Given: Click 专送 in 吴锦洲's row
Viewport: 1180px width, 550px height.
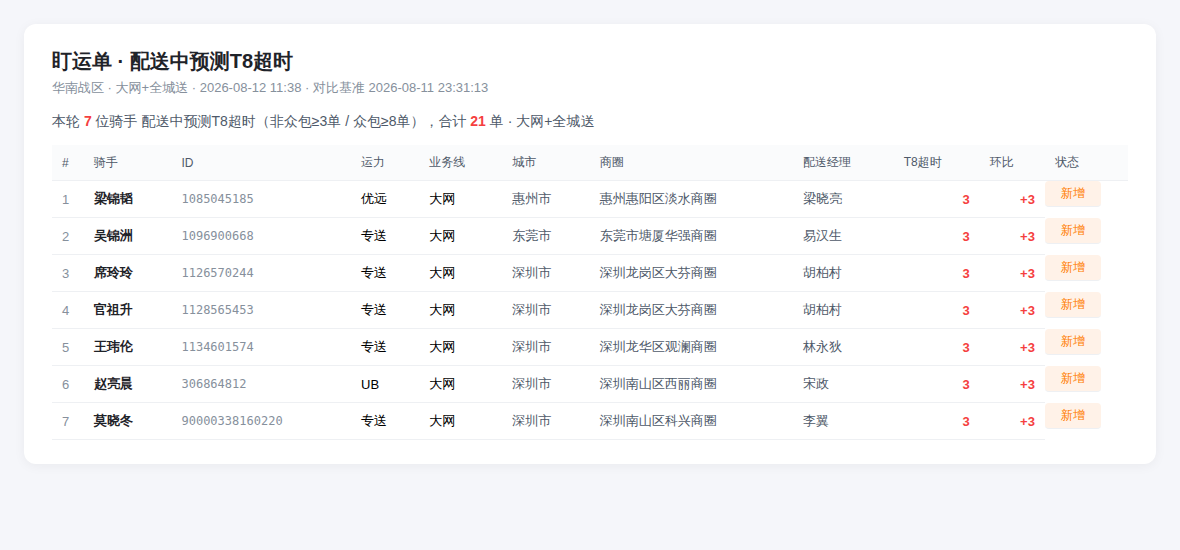Looking at the screenshot, I should [373, 235].
